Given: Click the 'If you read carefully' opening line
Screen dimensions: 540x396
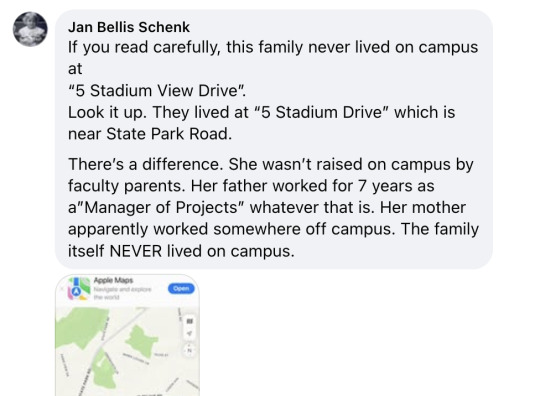Looking at the screenshot, I should [273, 48].
